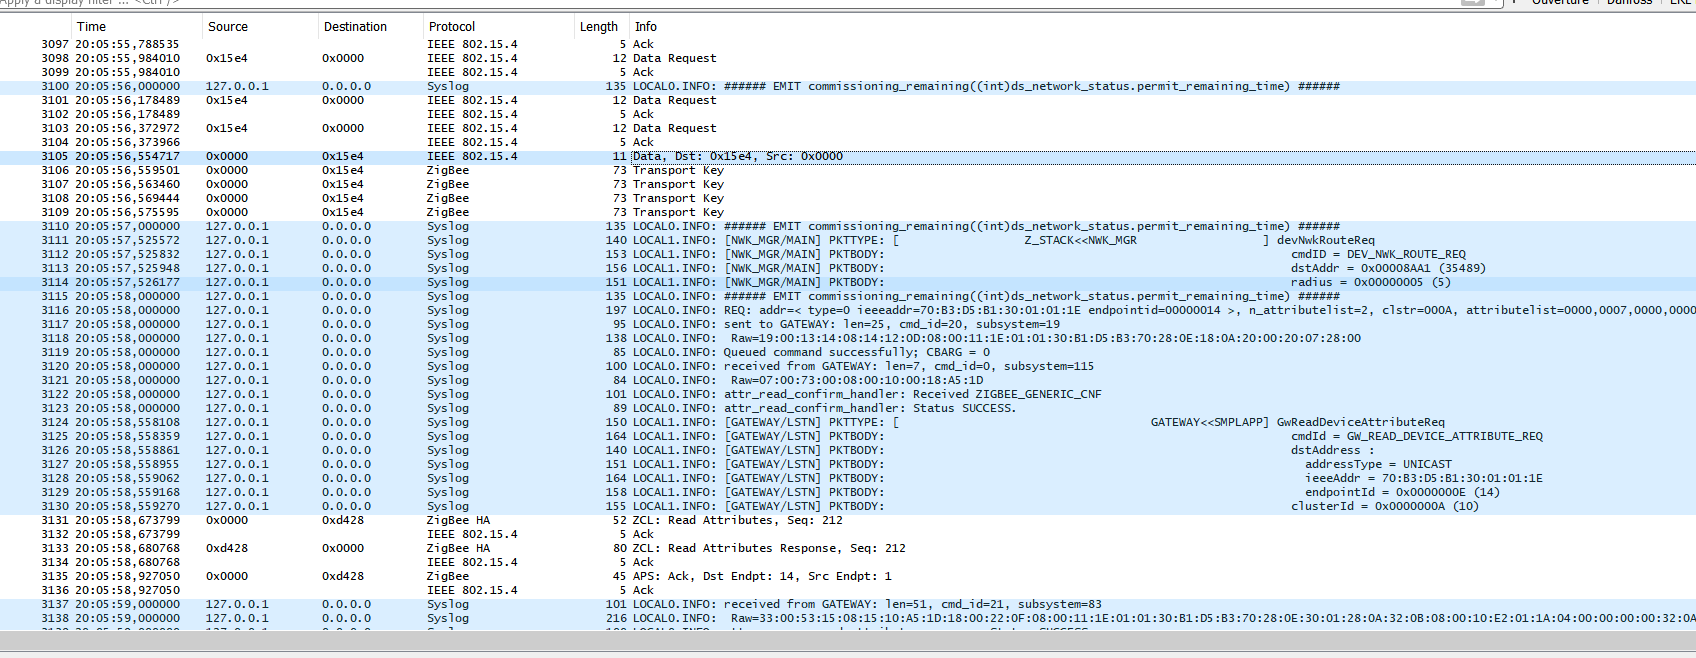Select packet 3098 Data Request row
The height and width of the screenshot is (658, 1696).
(x=848, y=58)
